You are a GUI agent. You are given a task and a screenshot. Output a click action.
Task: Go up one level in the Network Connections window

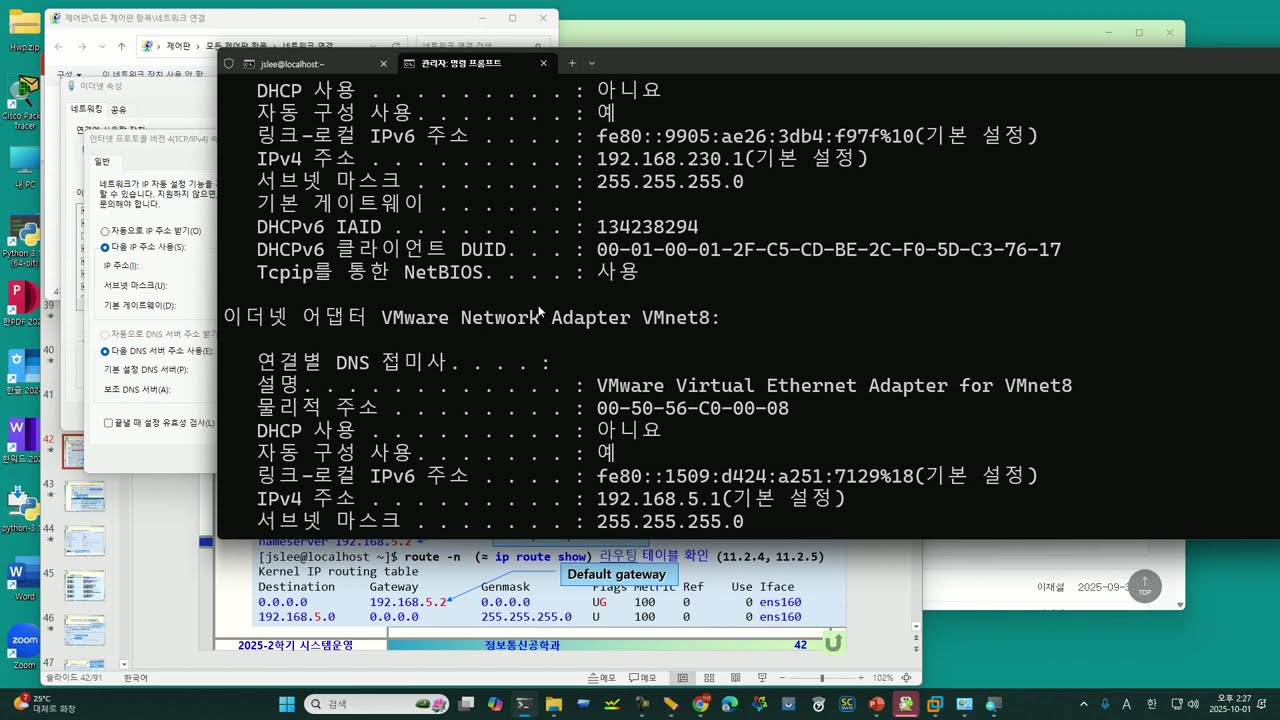[x=121, y=46]
